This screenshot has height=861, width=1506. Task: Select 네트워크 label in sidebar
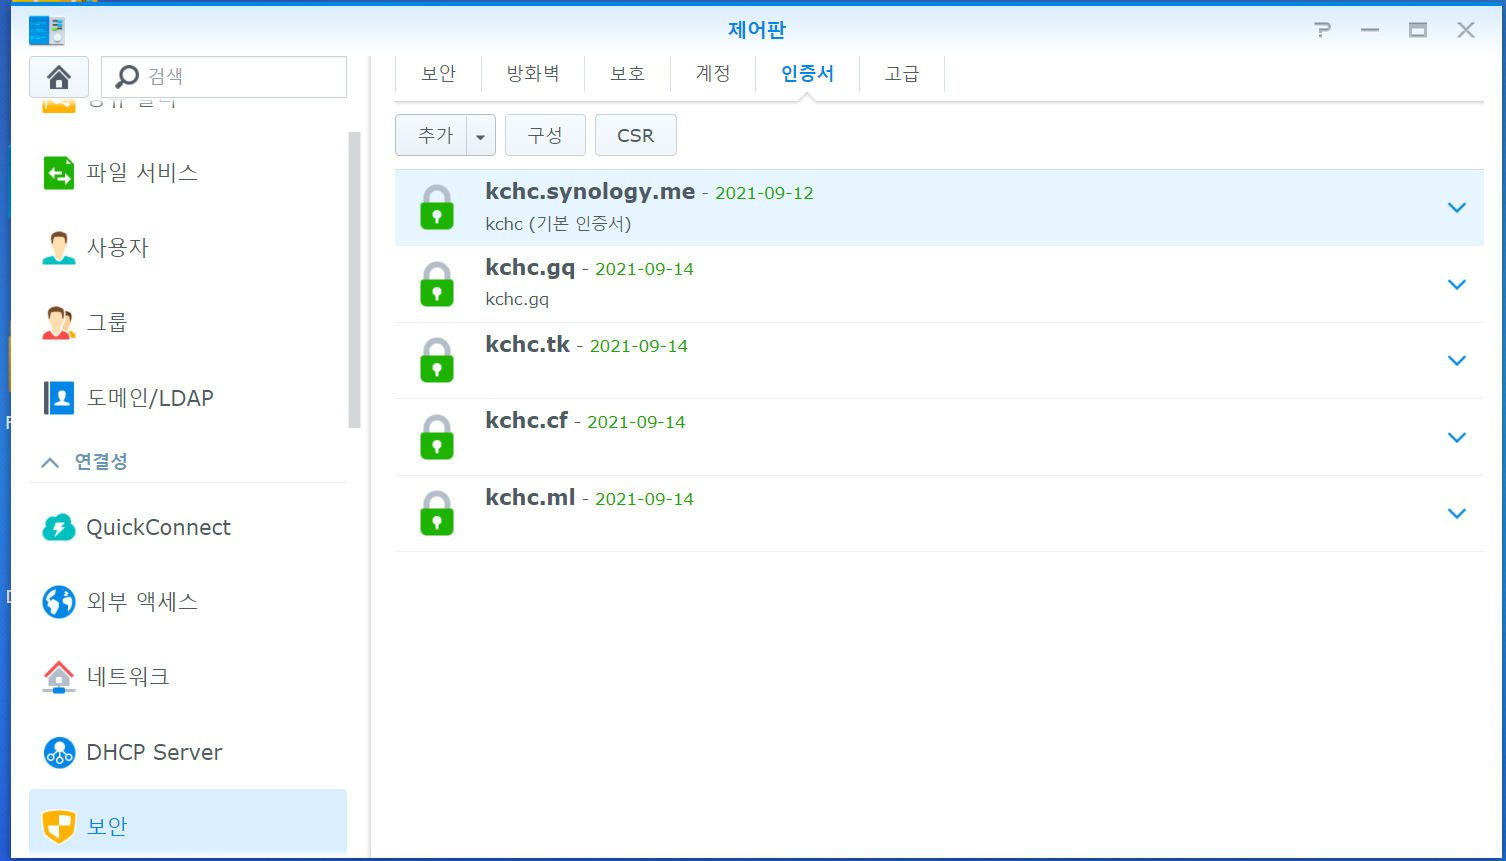pos(128,677)
